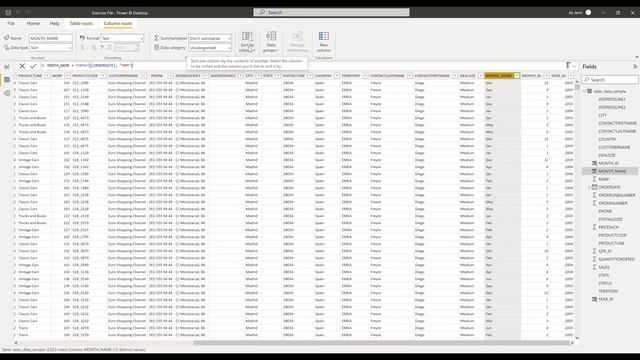This screenshot has height=360, width=640.
Task: Click inside the DAX formula bar
Action: pyautogui.click(x=302, y=66)
